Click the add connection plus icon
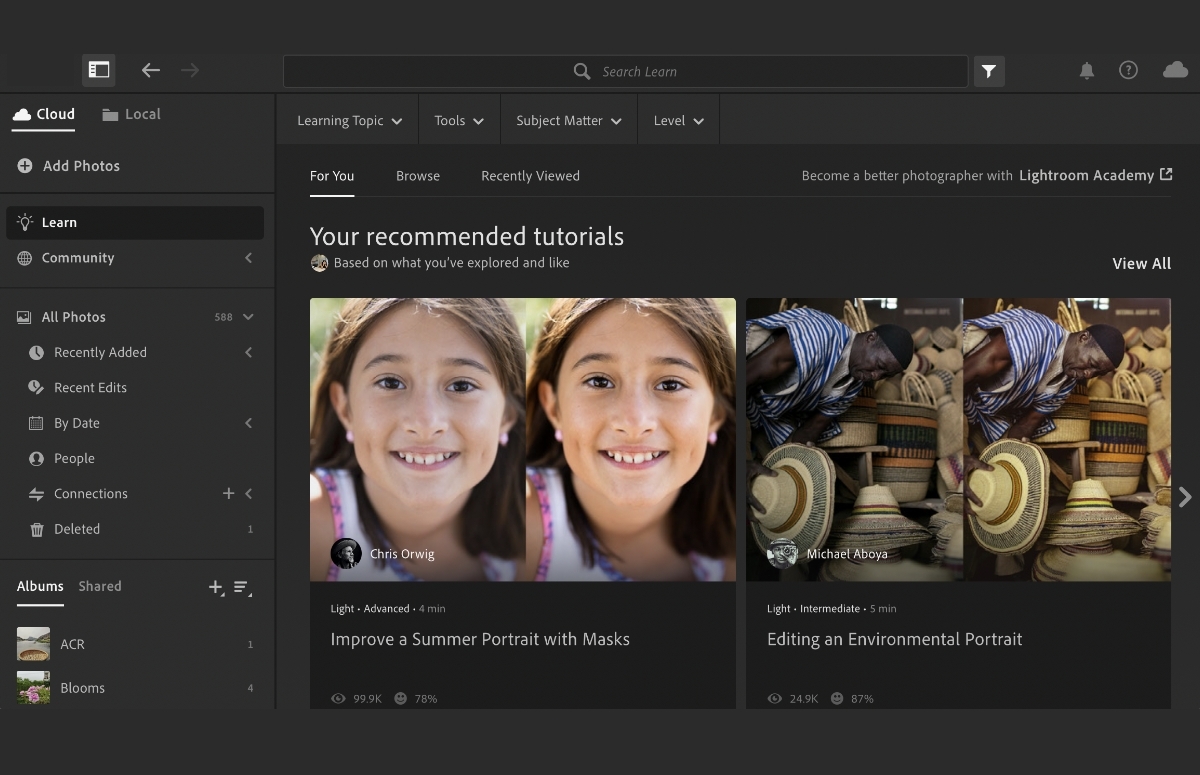 (x=228, y=493)
